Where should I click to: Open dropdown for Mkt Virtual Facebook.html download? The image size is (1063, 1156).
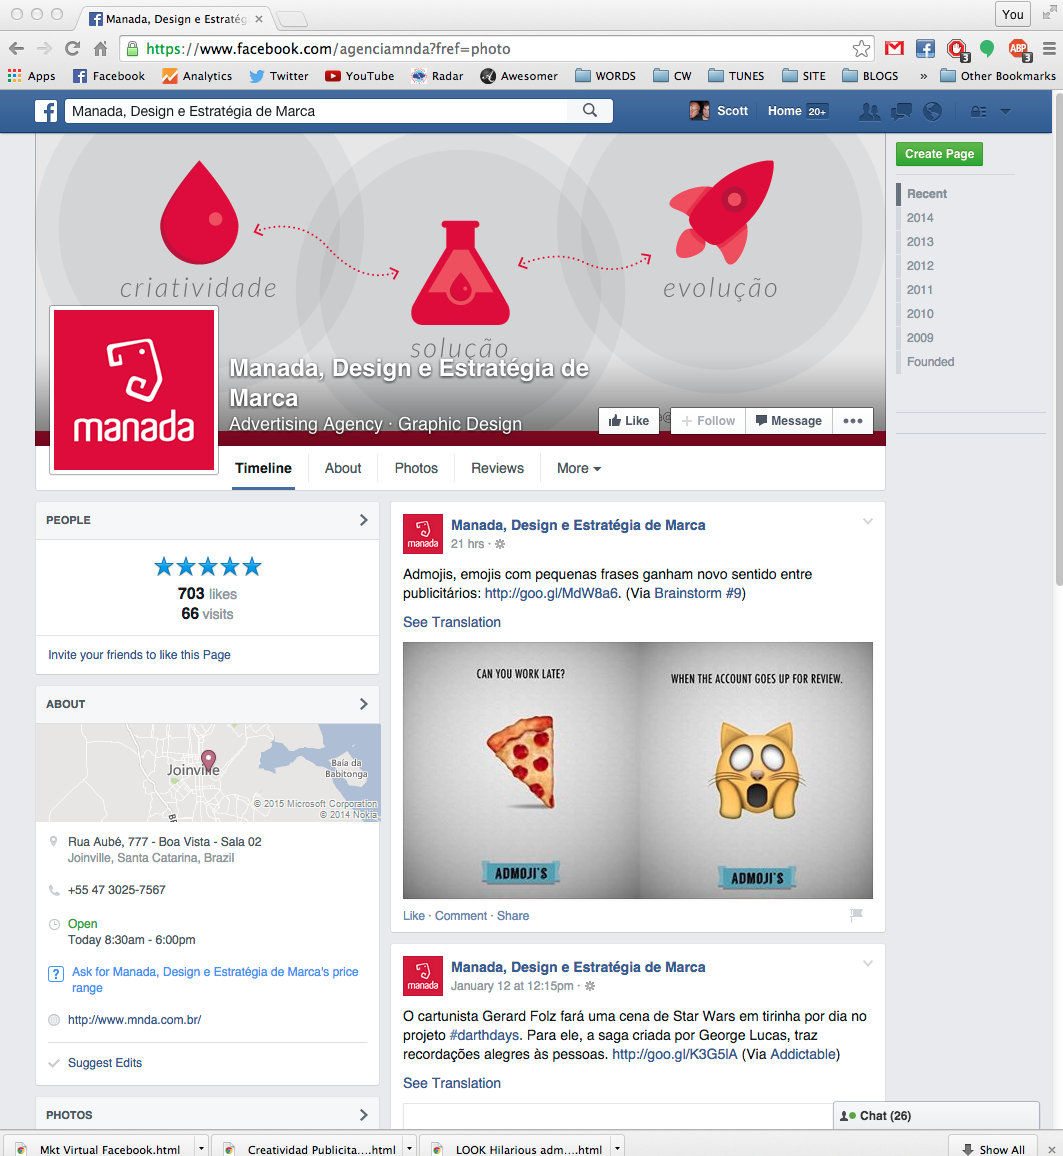coord(201,1149)
